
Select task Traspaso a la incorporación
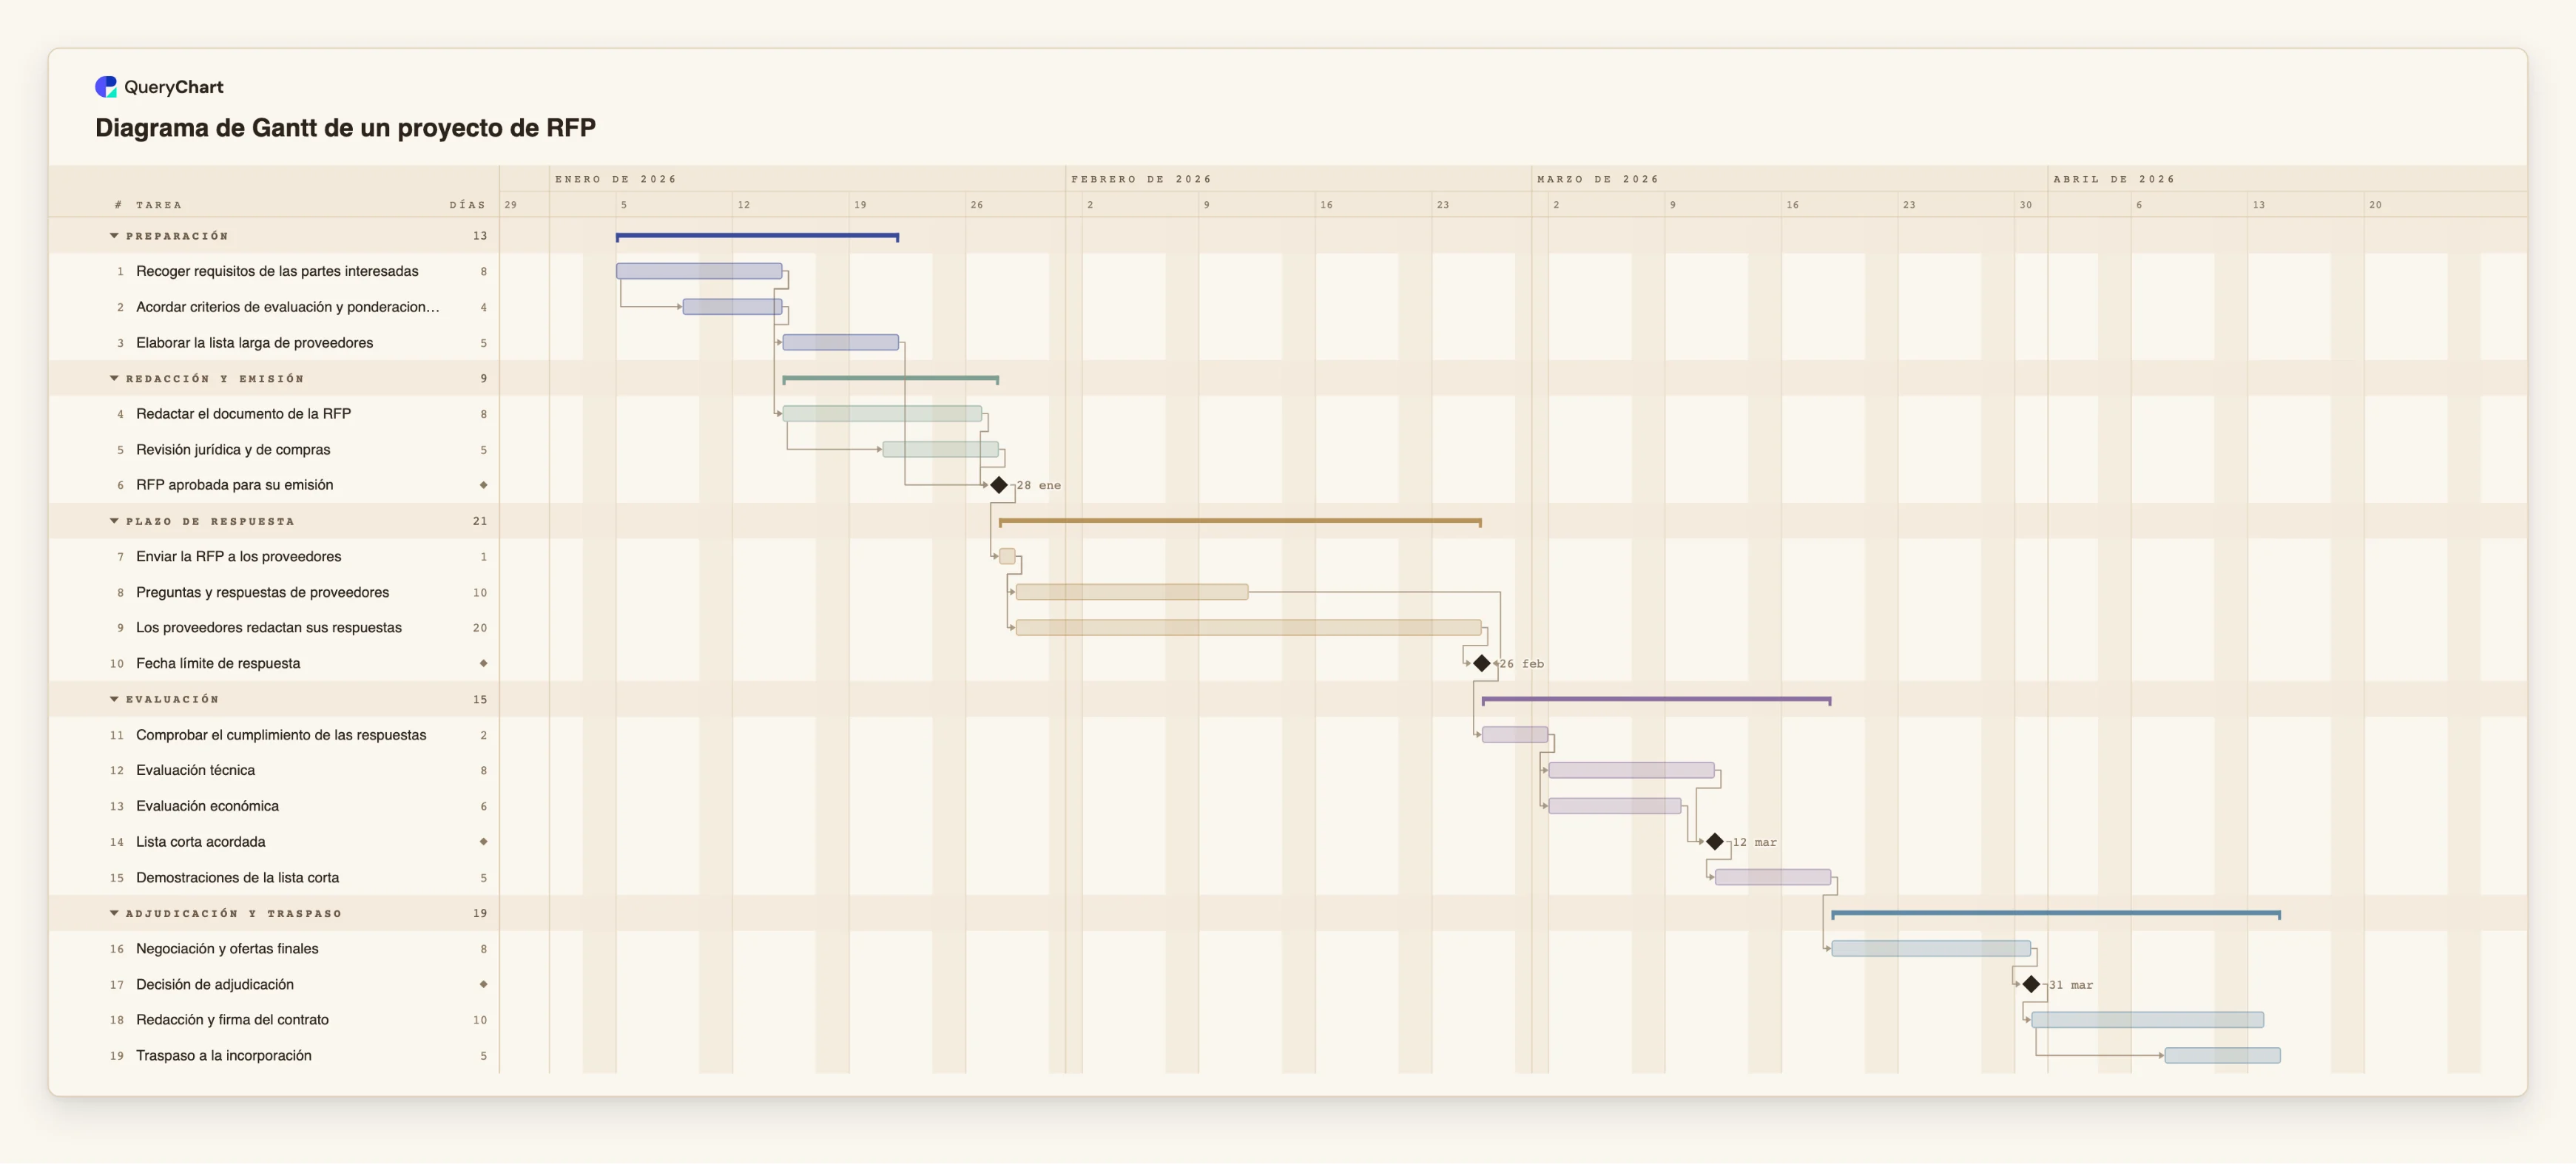pyautogui.click(x=224, y=1056)
